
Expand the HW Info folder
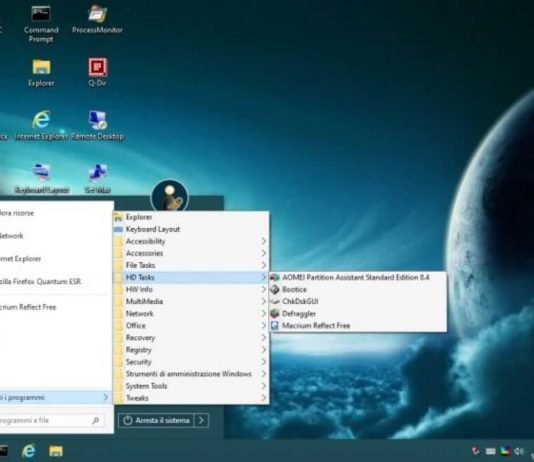(x=191, y=289)
